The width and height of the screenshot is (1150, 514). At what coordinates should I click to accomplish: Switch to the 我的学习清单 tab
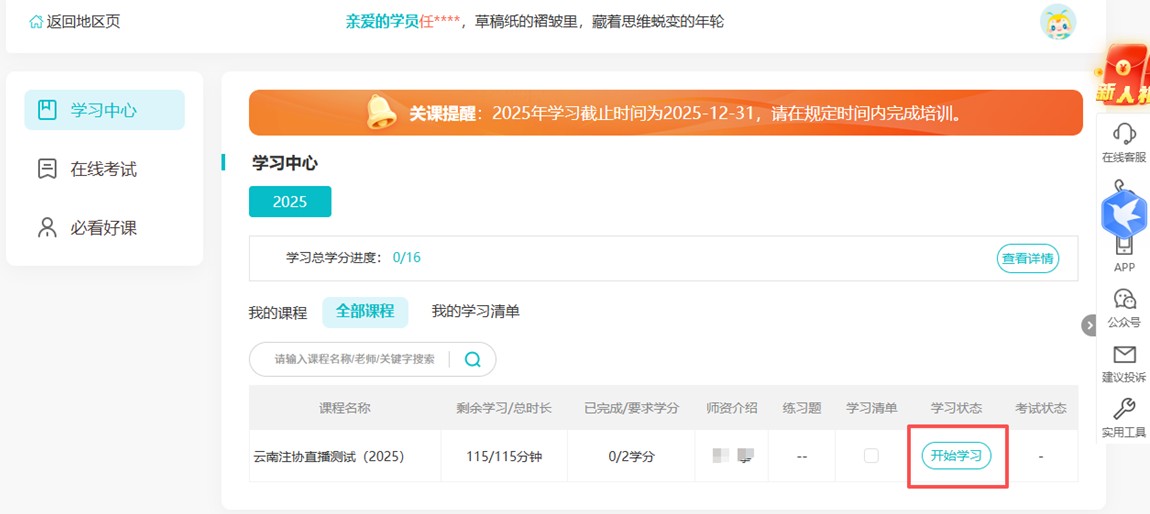tap(475, 312)
